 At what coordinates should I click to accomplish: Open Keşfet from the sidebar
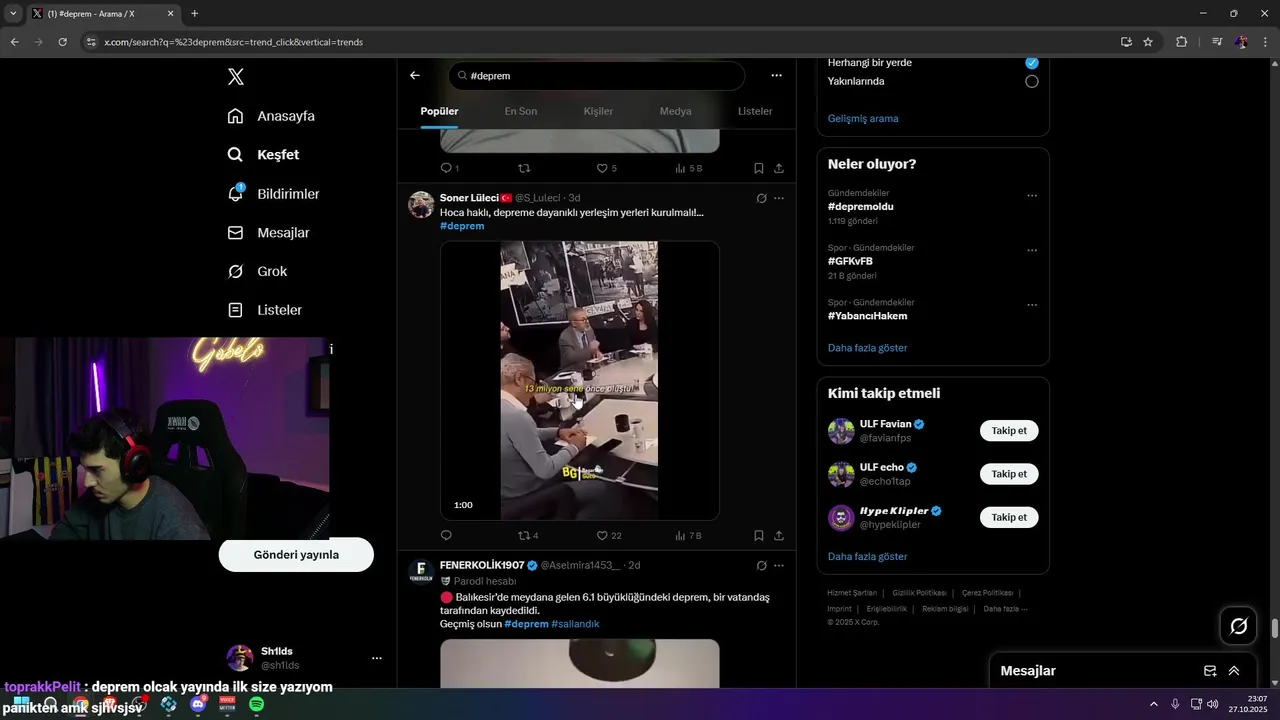coord(263,155)
